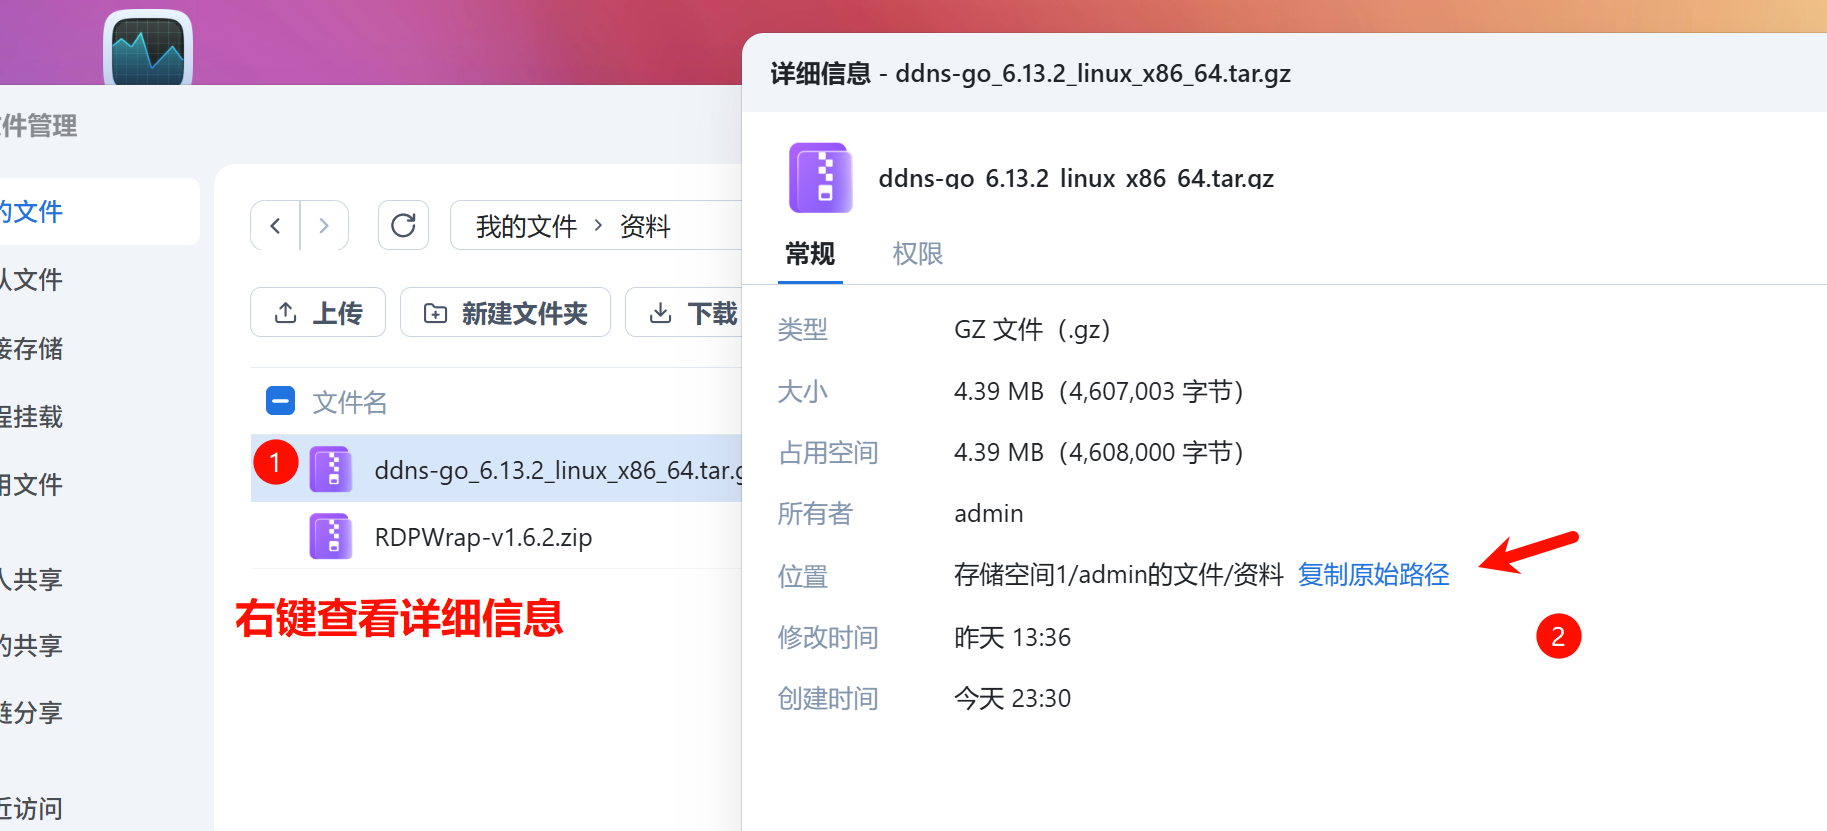Open the 挂载 (mount) sidebar item
The width and height of the screenshot is (1827, 831).
coord(32,416)
